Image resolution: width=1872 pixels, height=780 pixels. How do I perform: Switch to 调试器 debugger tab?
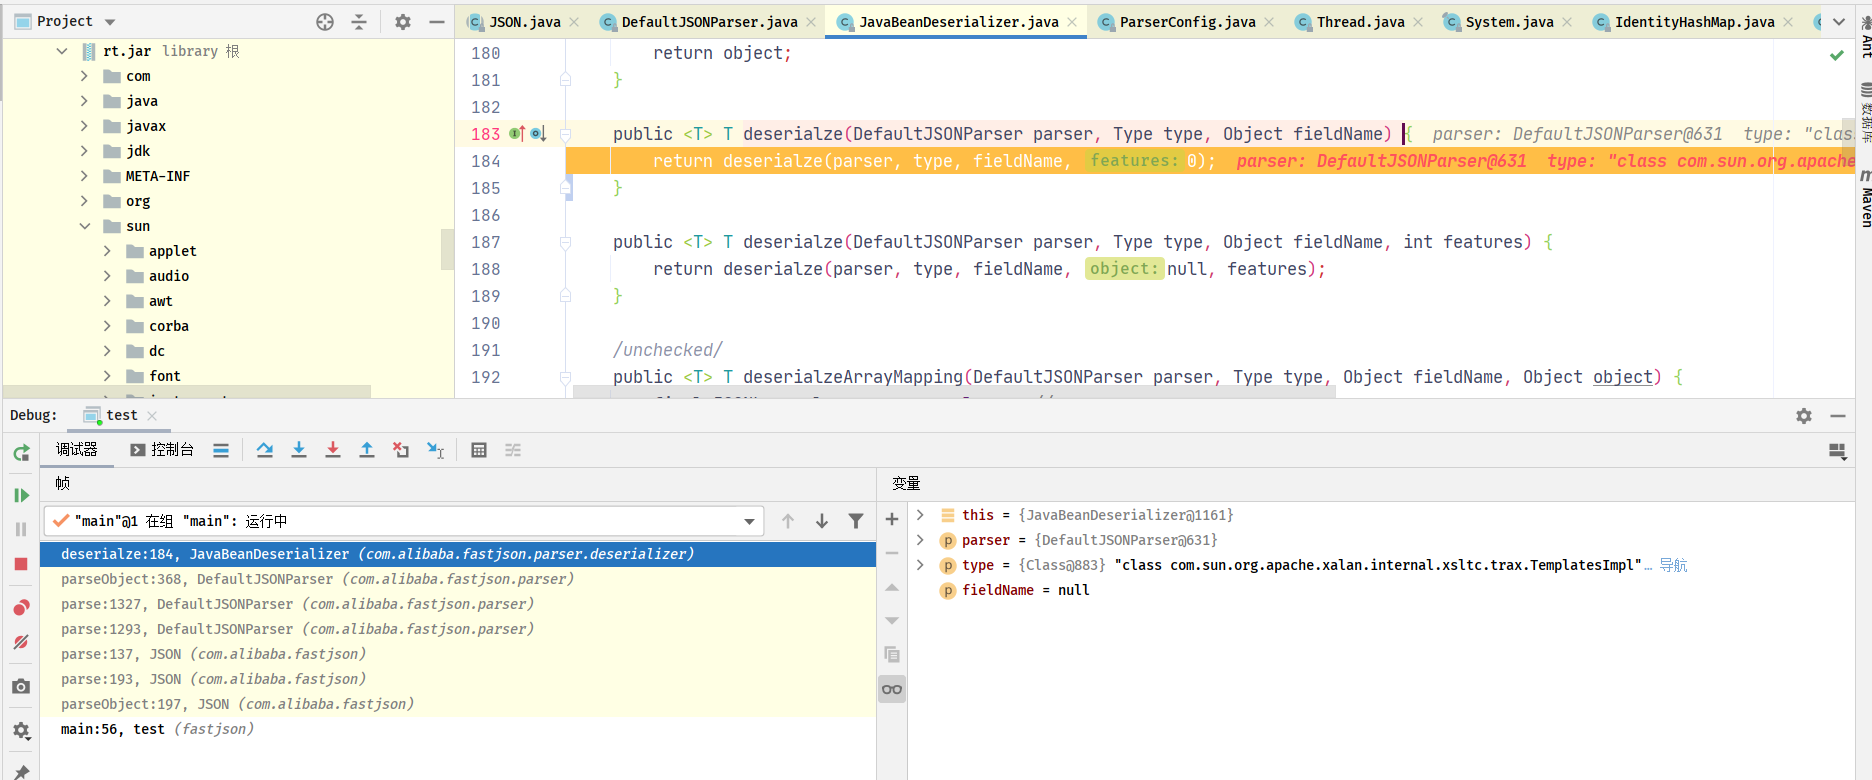click(x=77, y=450)
